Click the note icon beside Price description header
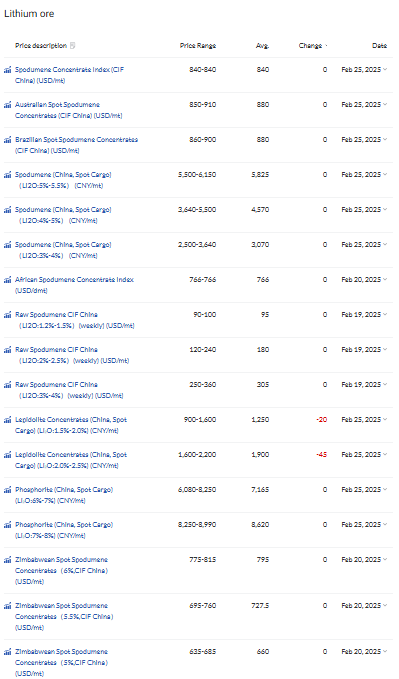 (72, 45)
